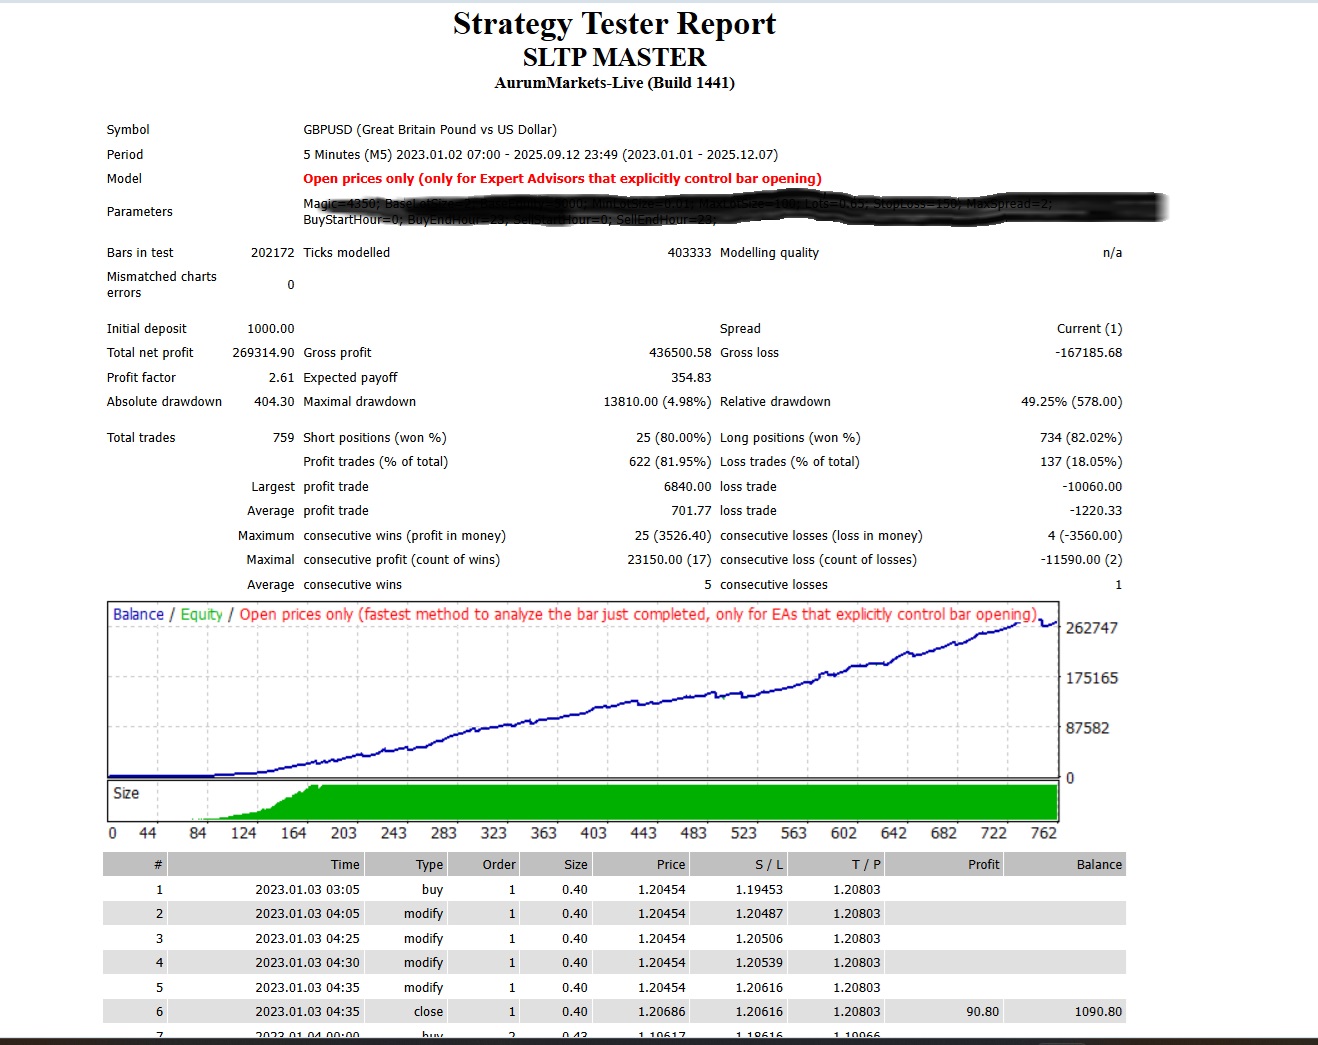Click the Strategy Tester Report title

[614, 24]
